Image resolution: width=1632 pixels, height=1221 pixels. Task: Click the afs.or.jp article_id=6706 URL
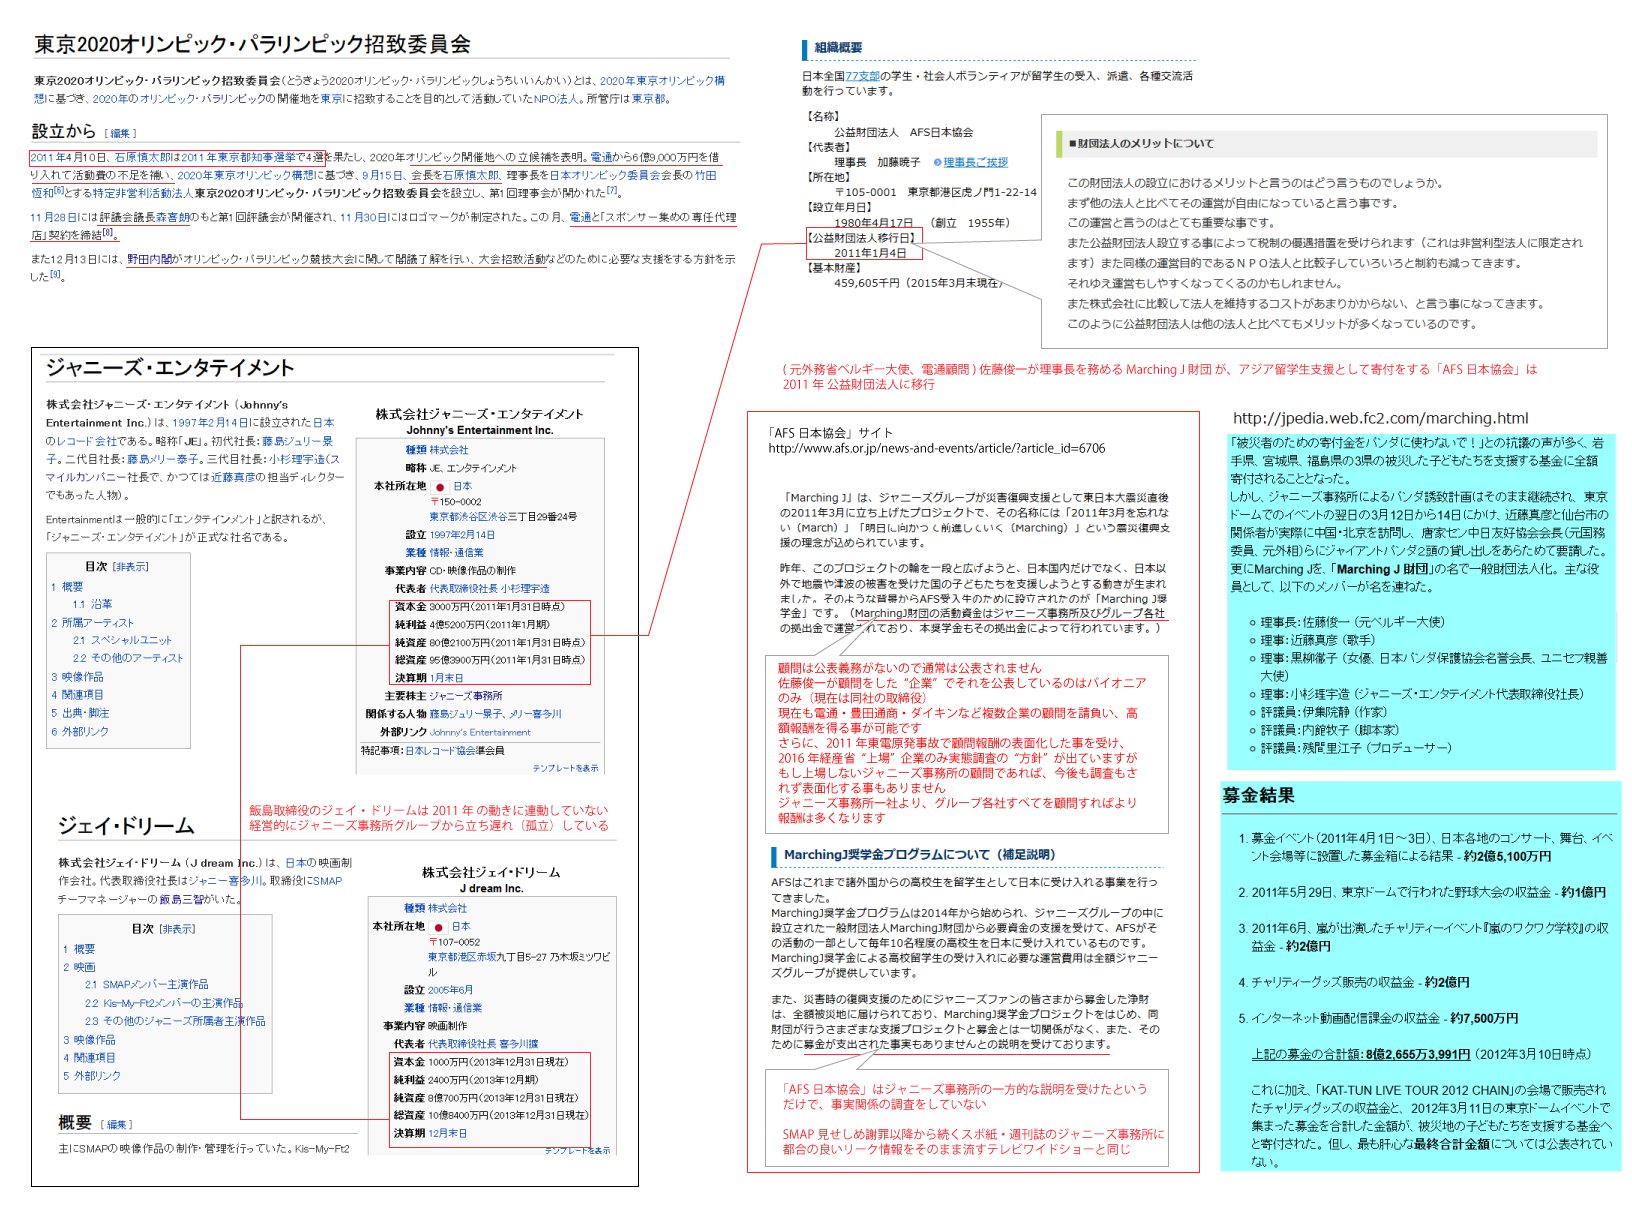click(937, 449)
